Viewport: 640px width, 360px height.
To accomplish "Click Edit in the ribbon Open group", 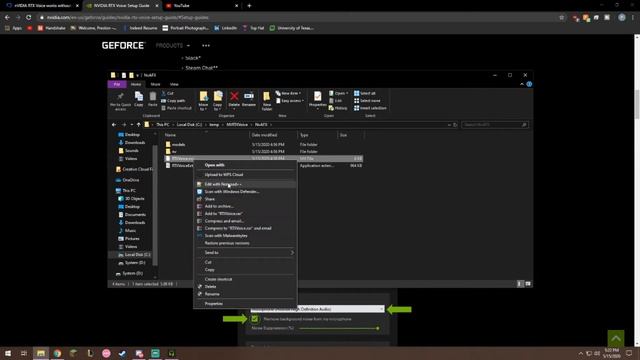I will click(x=336, y=100).
